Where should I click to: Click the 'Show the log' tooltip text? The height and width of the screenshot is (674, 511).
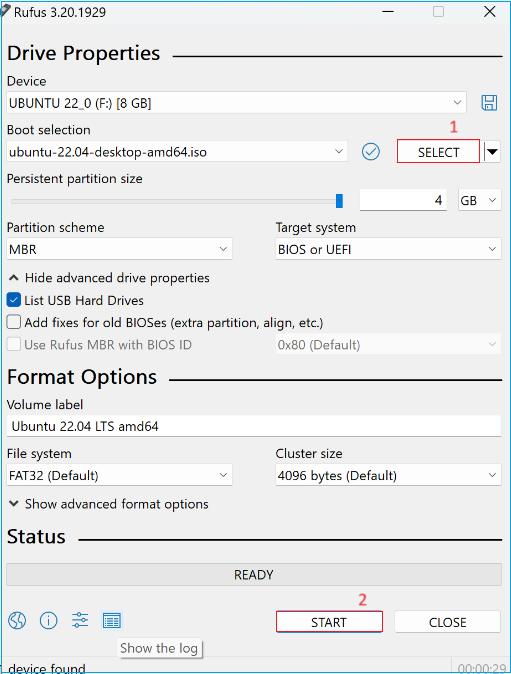[159, 648]
